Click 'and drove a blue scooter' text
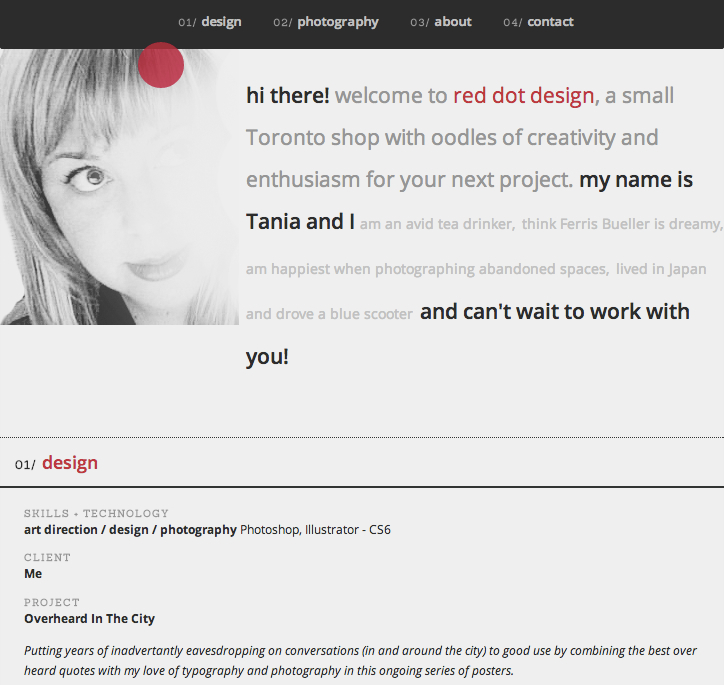This screenshot has height=685, width=724. (x=329, y=314)
